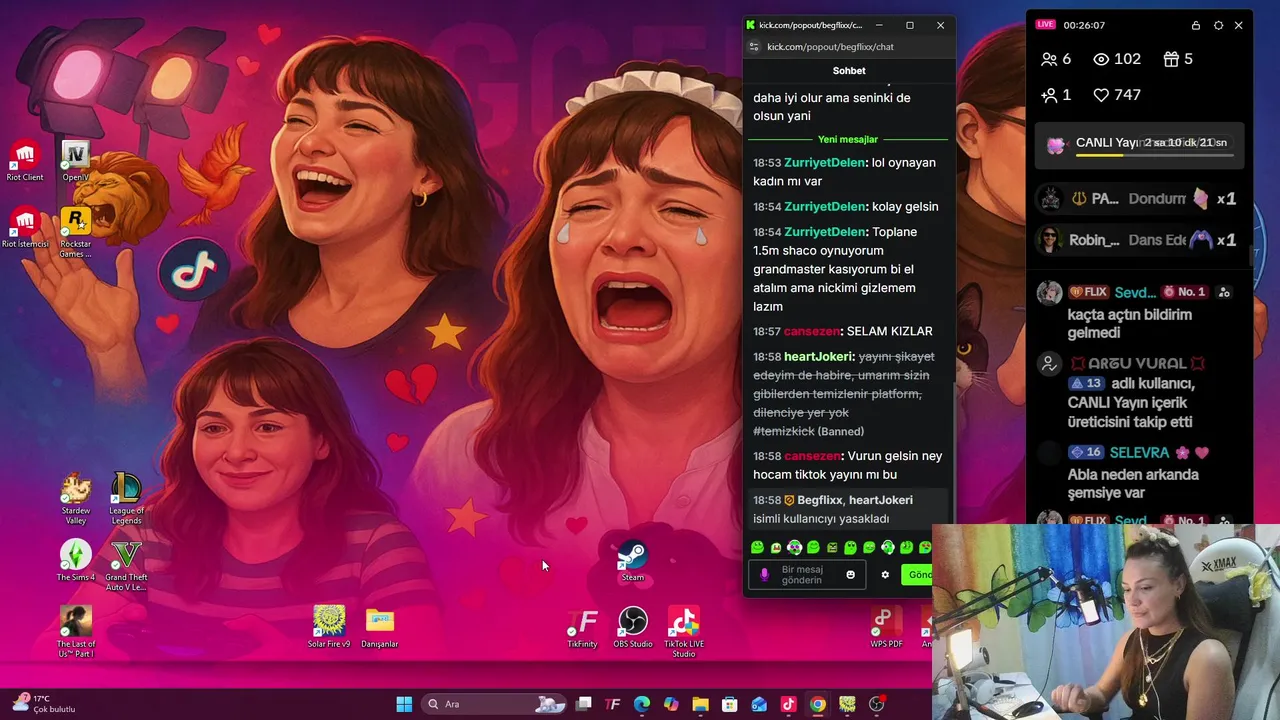Click the round TikTok logo on desktop

tap(194, 271)
